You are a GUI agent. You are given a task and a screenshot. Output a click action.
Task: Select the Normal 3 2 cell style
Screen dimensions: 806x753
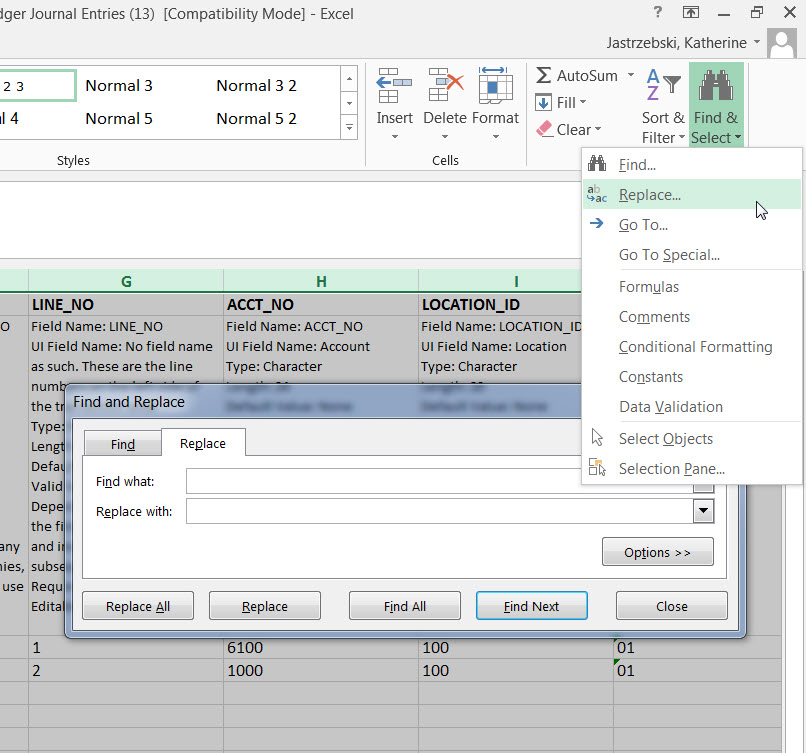[x=257, y=86]
